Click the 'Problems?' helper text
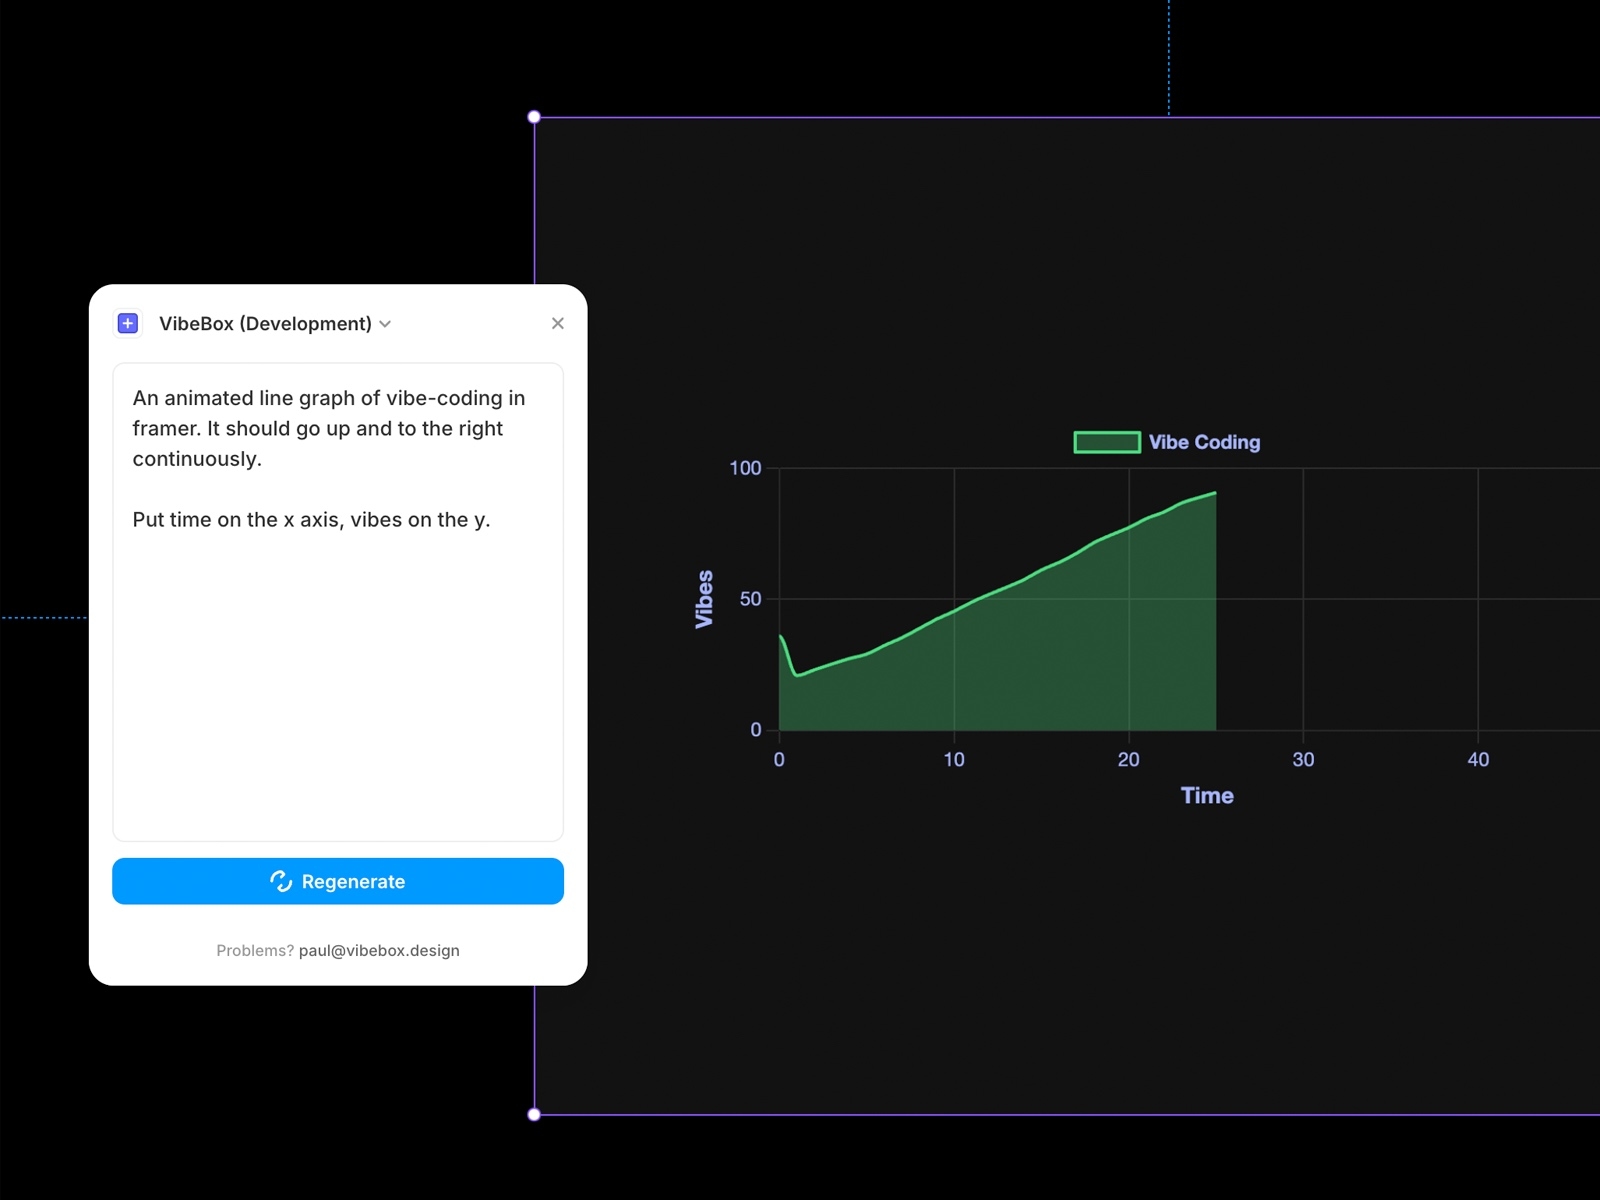 click(255, 950)
